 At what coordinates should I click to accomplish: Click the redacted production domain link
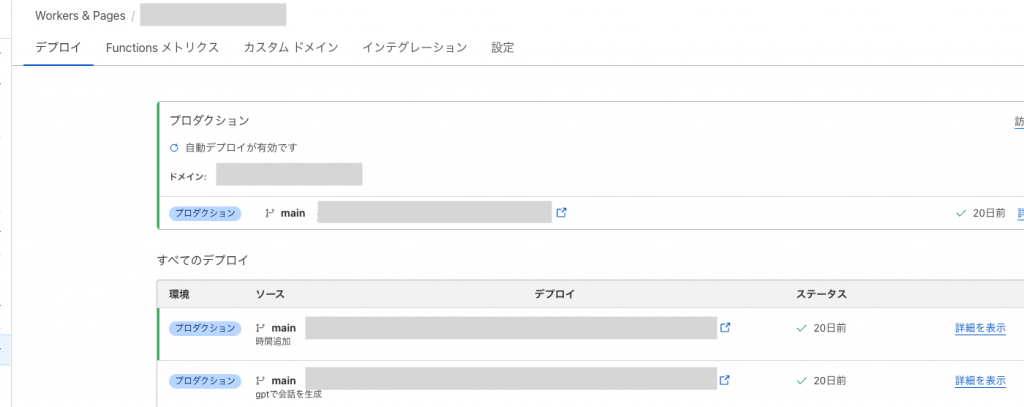(x=289, y=175)
